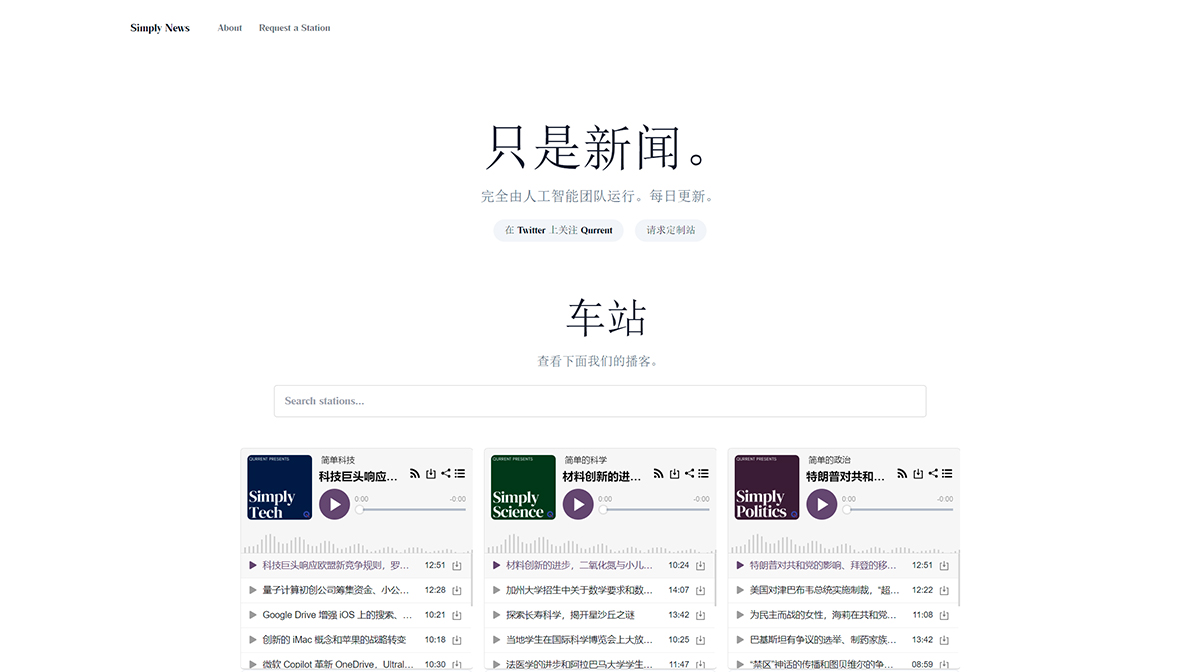
Task: Open the RSS feed for Simply Politics
Action: coord(901,473)
